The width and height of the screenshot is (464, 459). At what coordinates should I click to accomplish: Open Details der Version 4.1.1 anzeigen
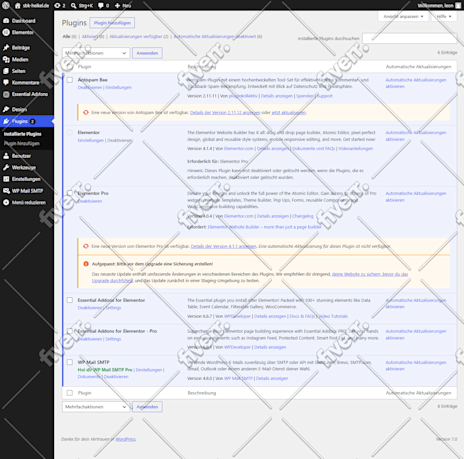tap(224, 246)
